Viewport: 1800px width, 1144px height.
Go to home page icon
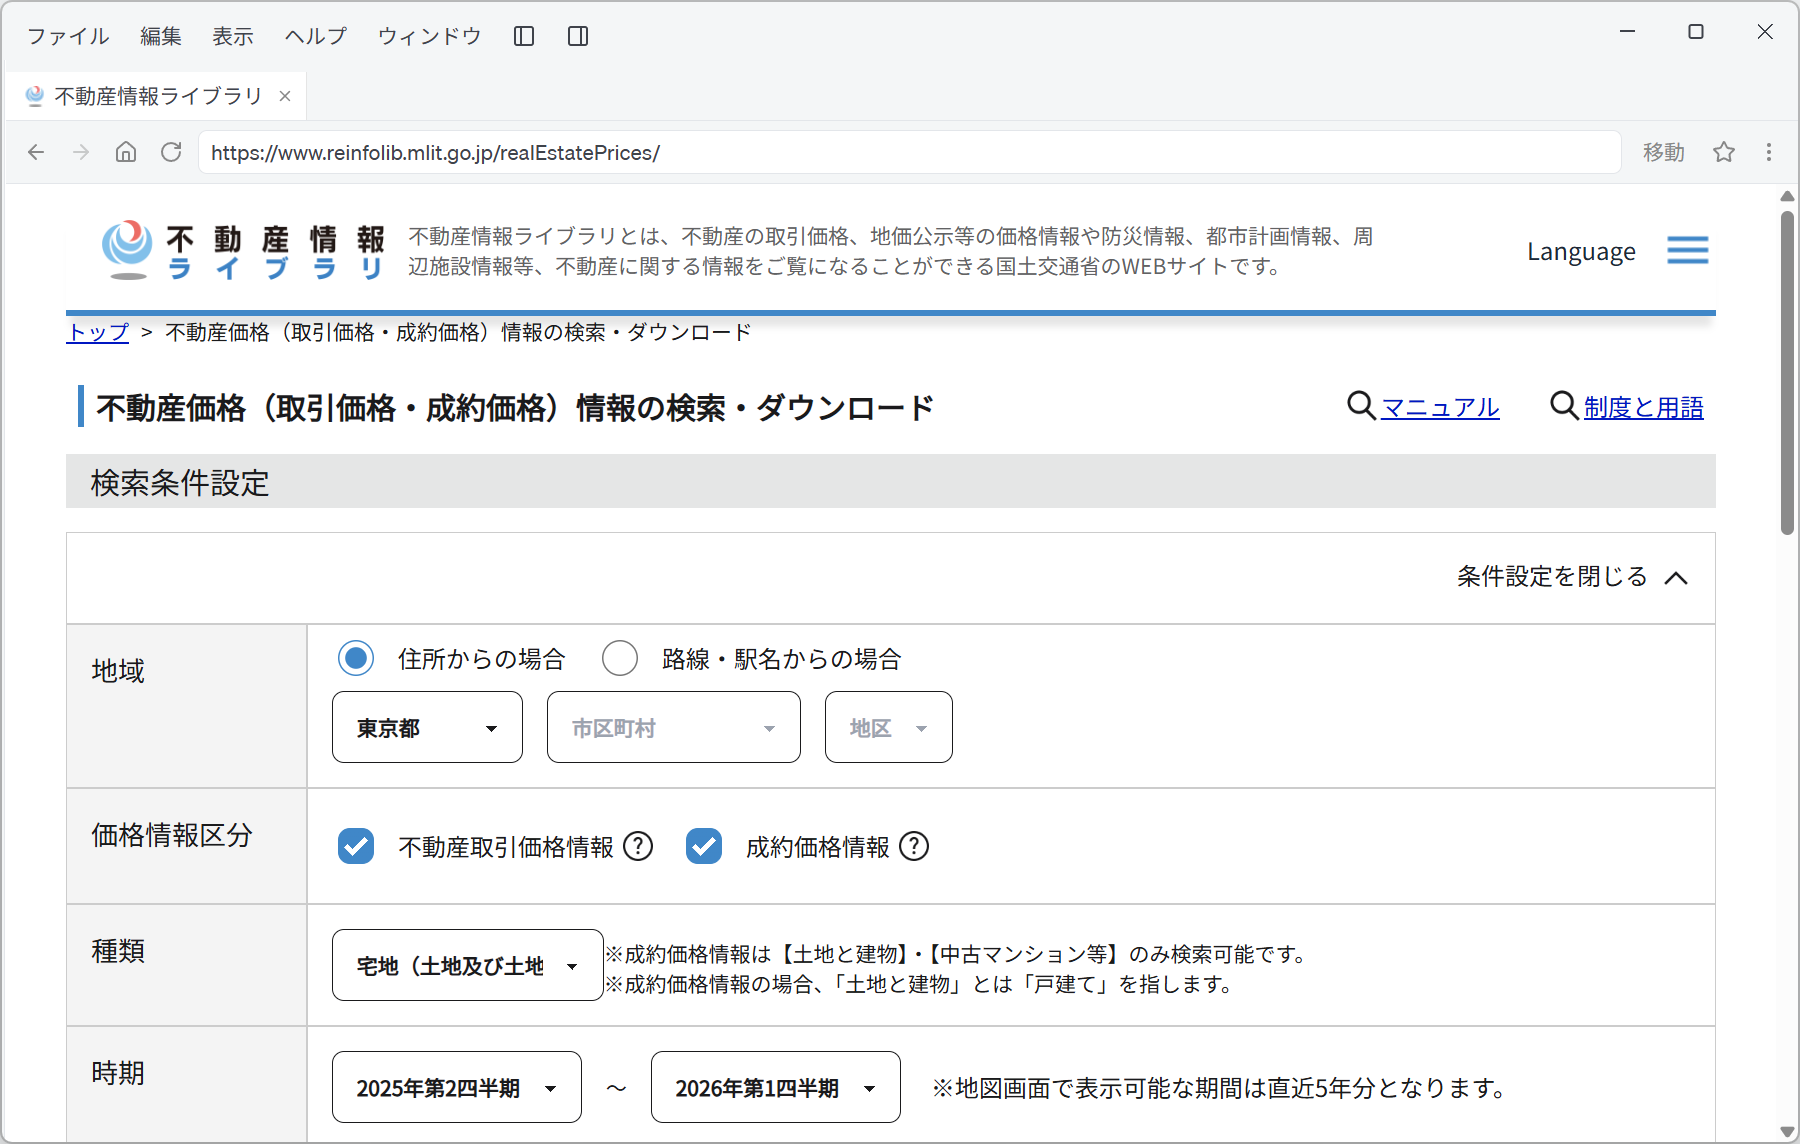[x=126, y=152]
